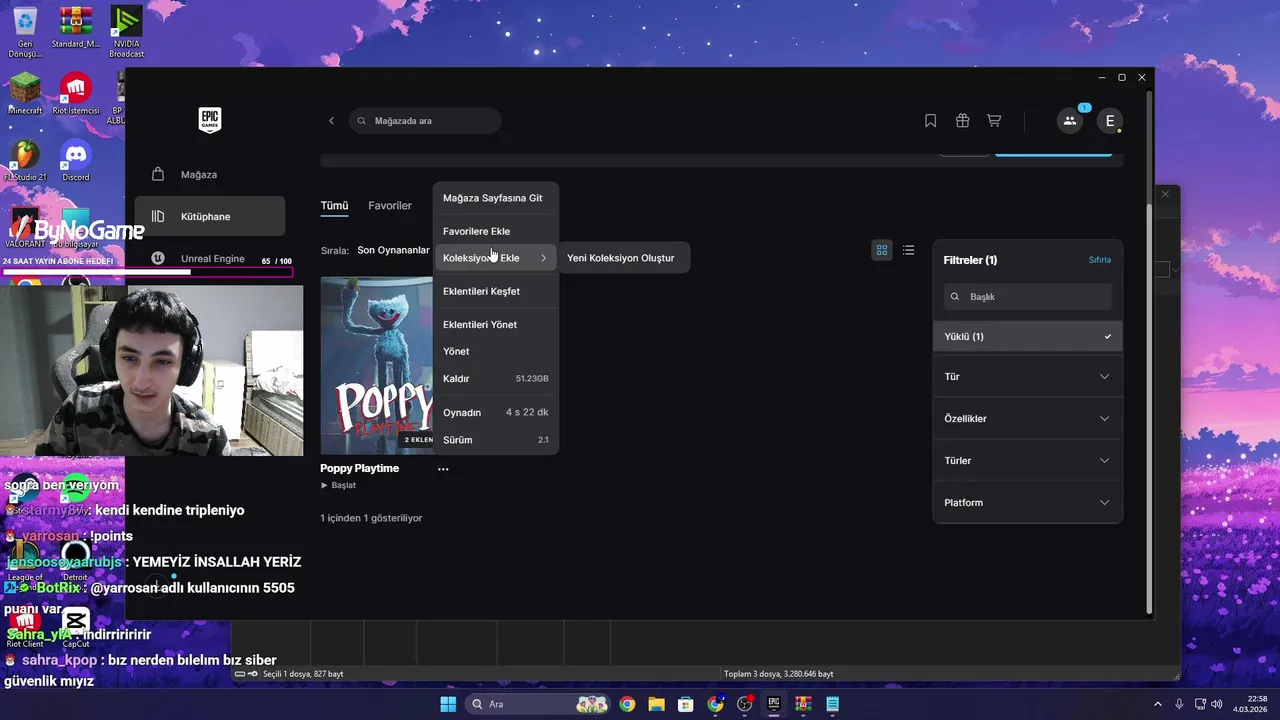Viewport: 1280px width, 720px height.
Task: Choose Yönet from context menu
Action: pos(496,352)
